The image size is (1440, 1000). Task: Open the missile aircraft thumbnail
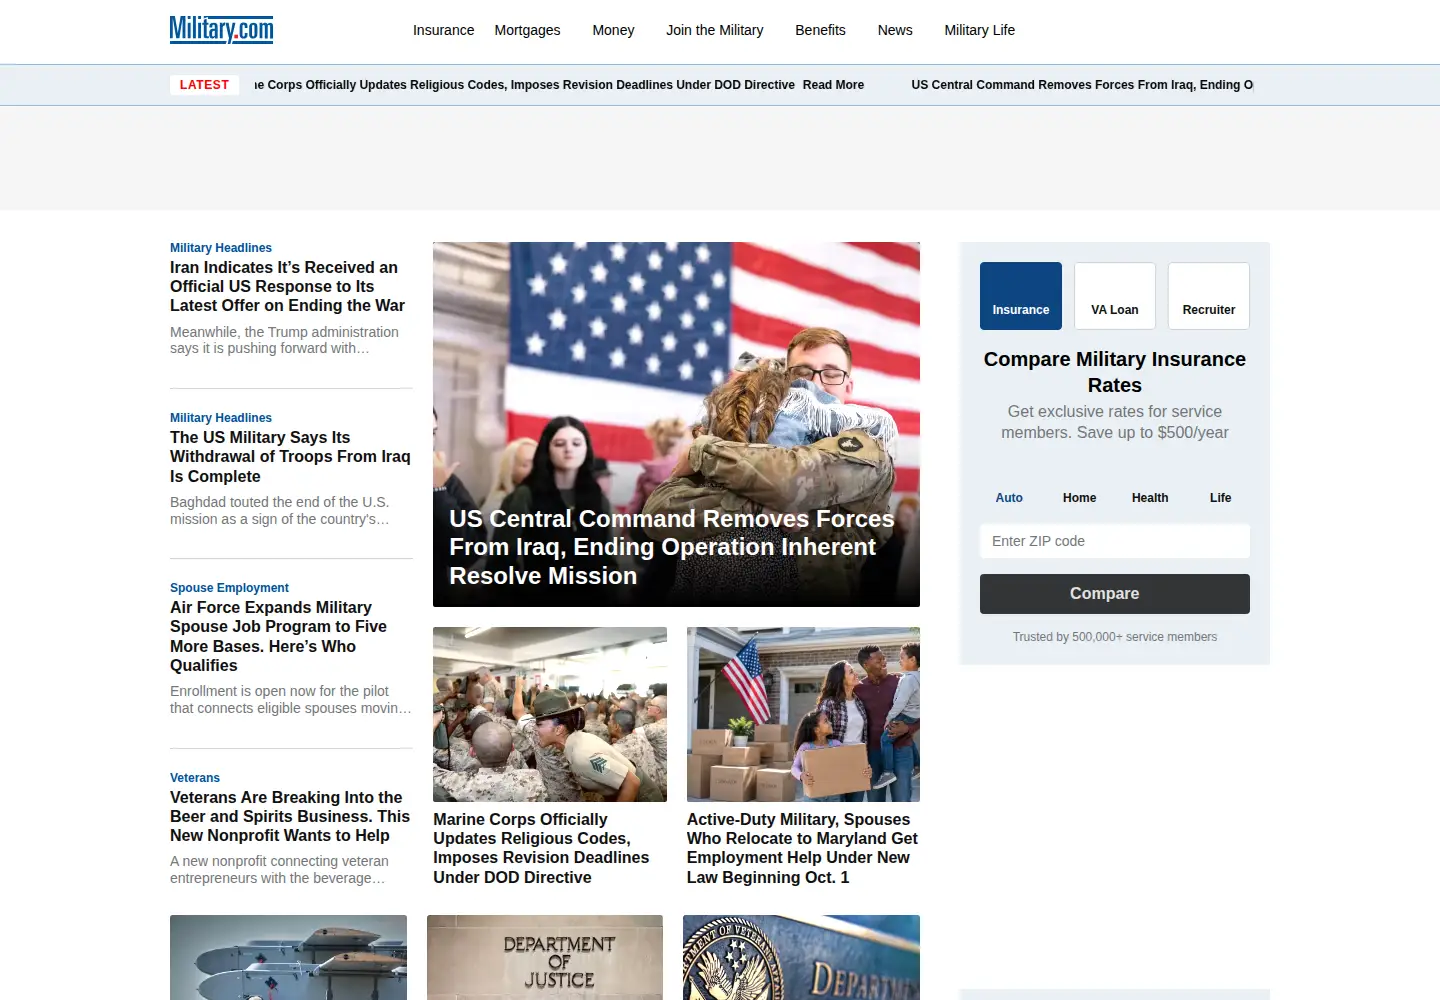coord(288,957)
